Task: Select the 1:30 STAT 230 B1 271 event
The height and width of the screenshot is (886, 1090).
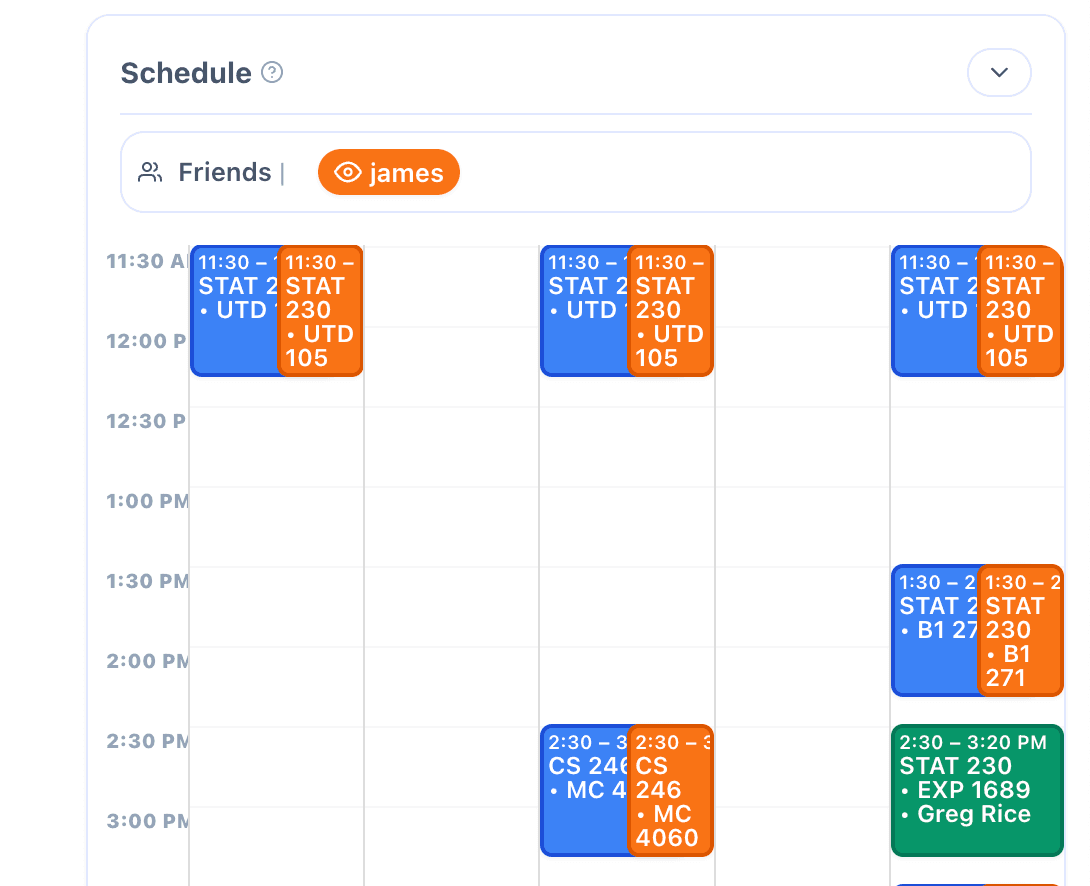Action: [935, 630]
